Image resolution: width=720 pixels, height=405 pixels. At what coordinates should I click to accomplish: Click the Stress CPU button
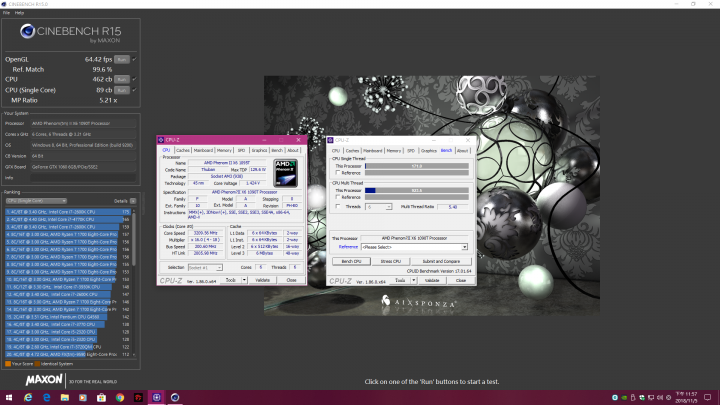[x=391, y=261]
